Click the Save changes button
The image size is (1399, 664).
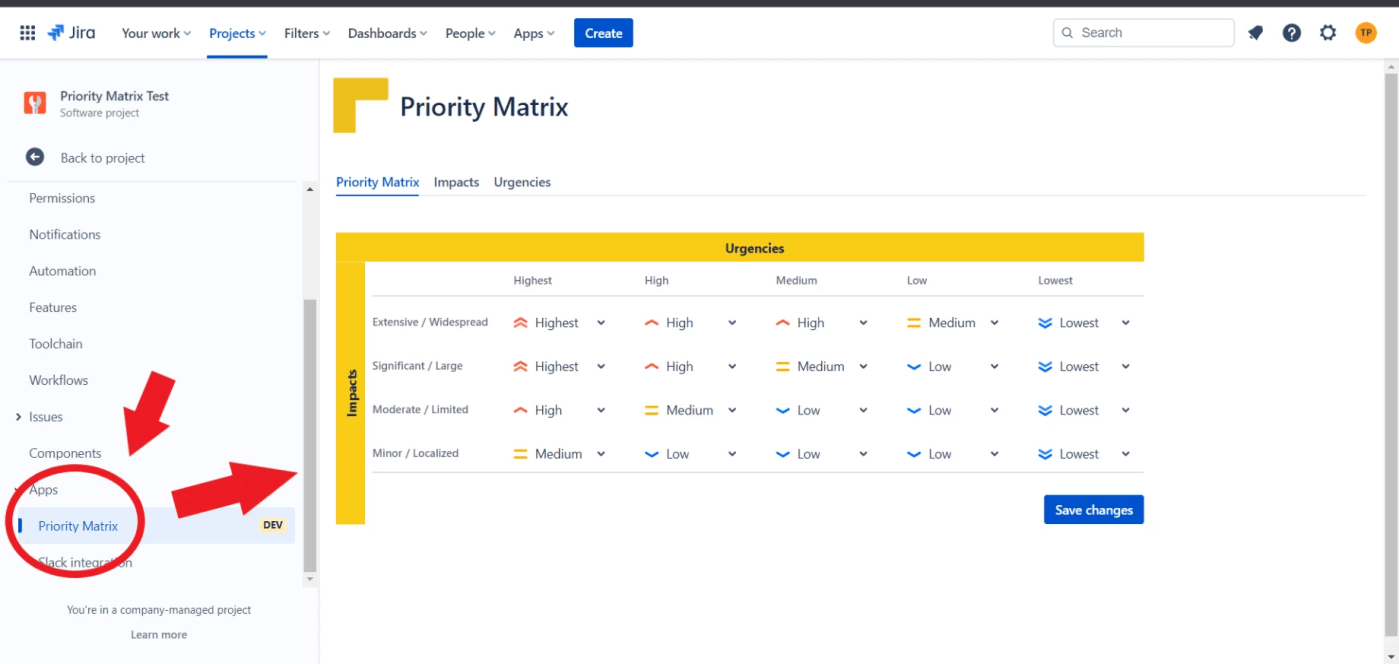(x=1093, y=510)
